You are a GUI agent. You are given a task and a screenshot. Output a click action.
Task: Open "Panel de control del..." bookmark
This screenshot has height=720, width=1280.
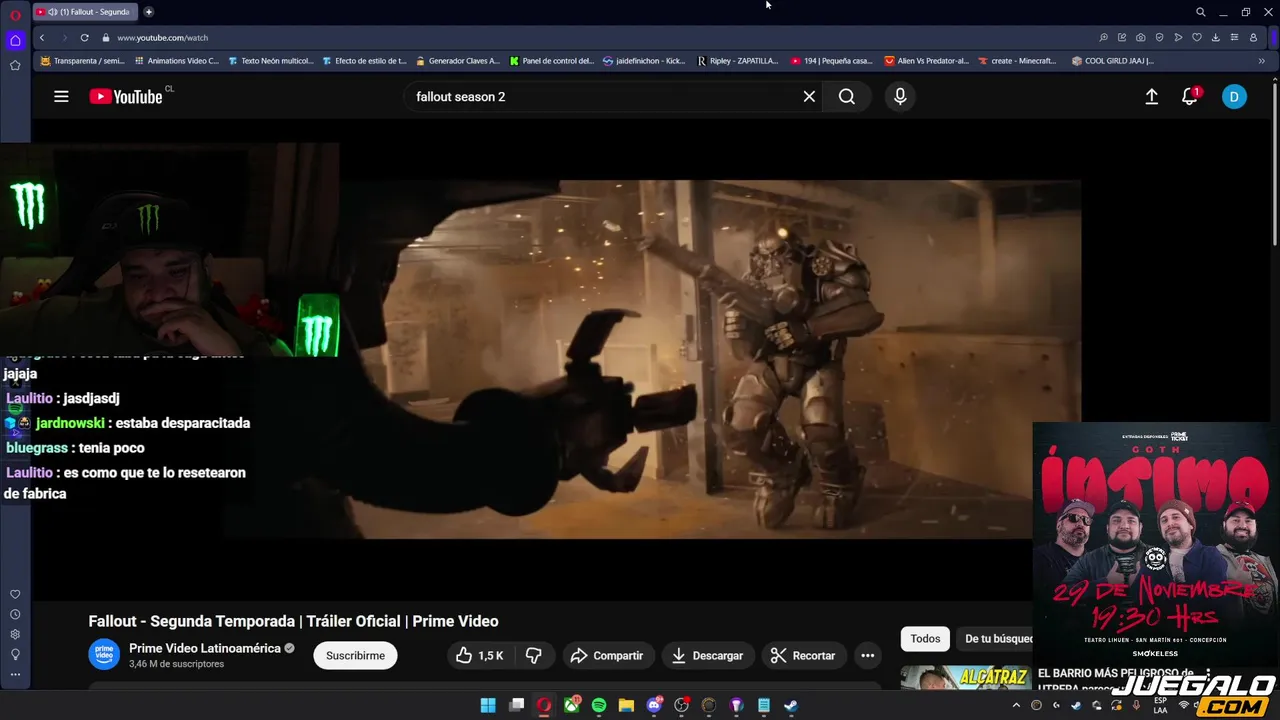(551, 61)
